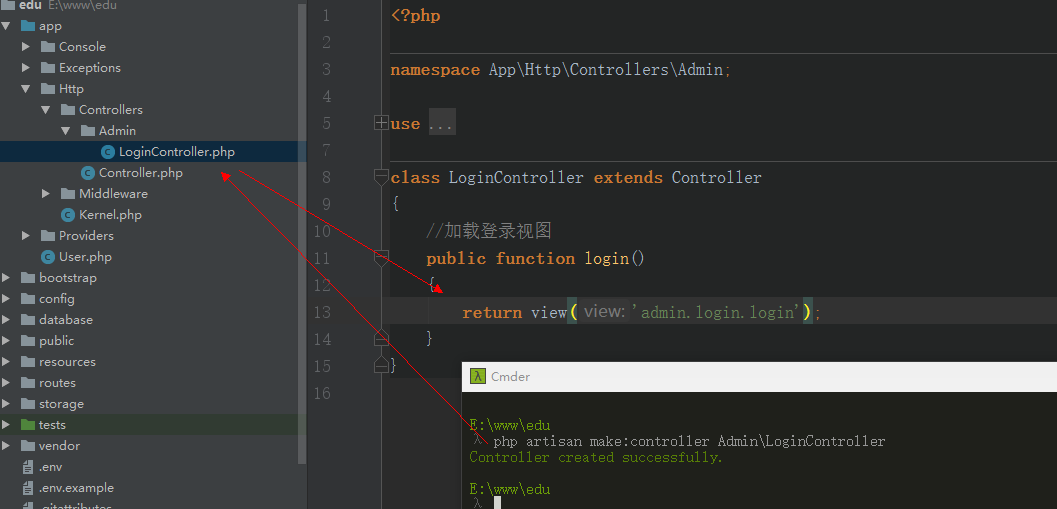Collapse the Admin folder

pyautogui.click(x=66, y=131)
